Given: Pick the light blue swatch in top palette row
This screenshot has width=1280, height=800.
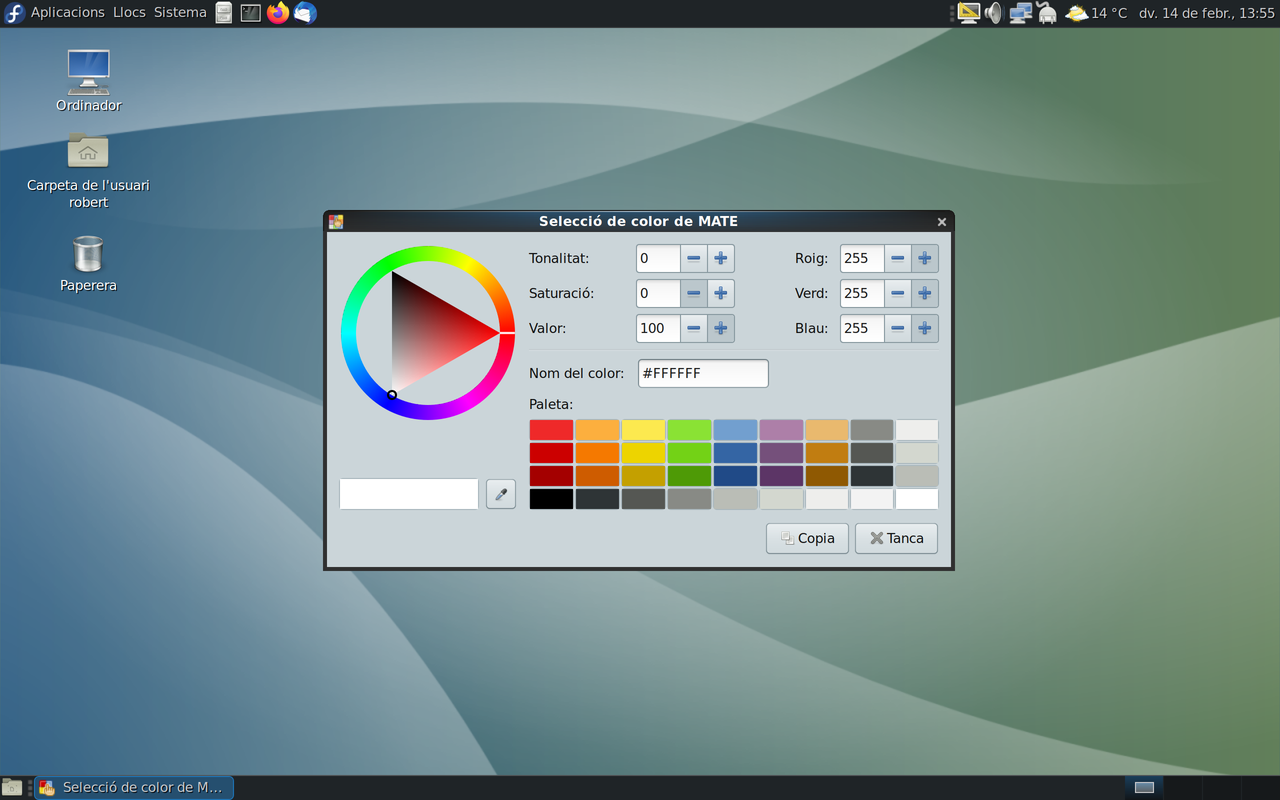Looking at the screenshot, I should (735, 430).
